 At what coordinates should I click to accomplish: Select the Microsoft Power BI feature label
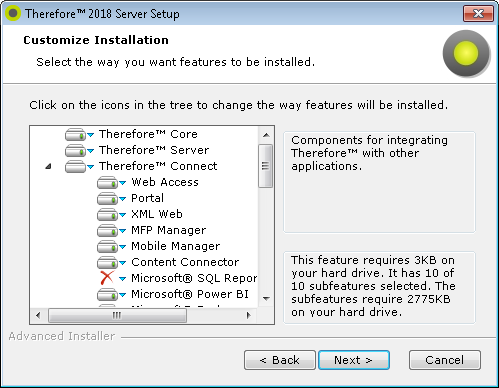tap(190, 294)
